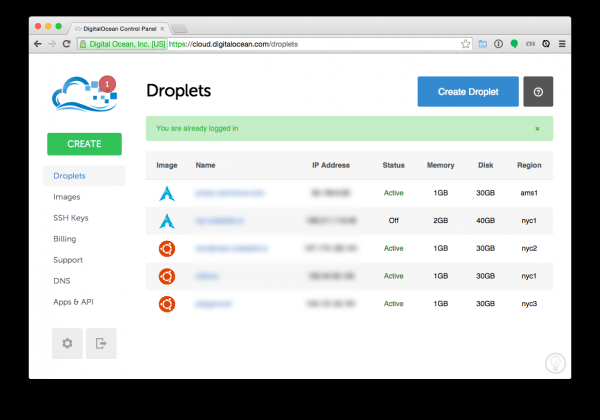Click the css extension icon
The width and height of the screenshot is (600, 420).
coord(530,44)
